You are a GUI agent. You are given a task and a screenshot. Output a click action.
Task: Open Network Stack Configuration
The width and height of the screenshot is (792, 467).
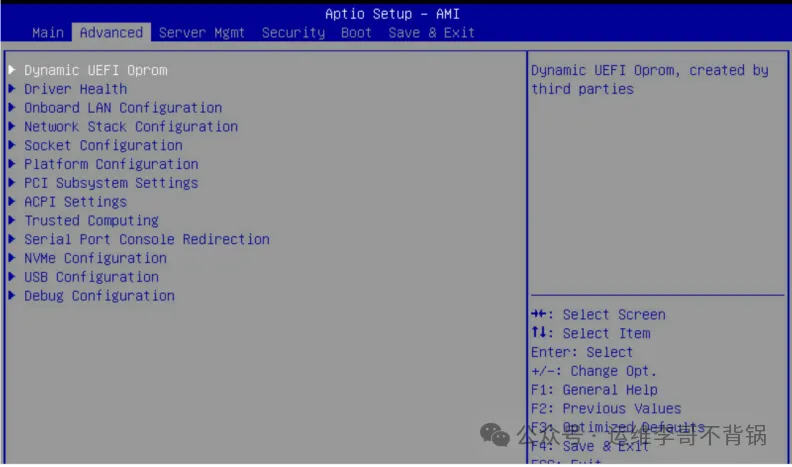point(131,126)
